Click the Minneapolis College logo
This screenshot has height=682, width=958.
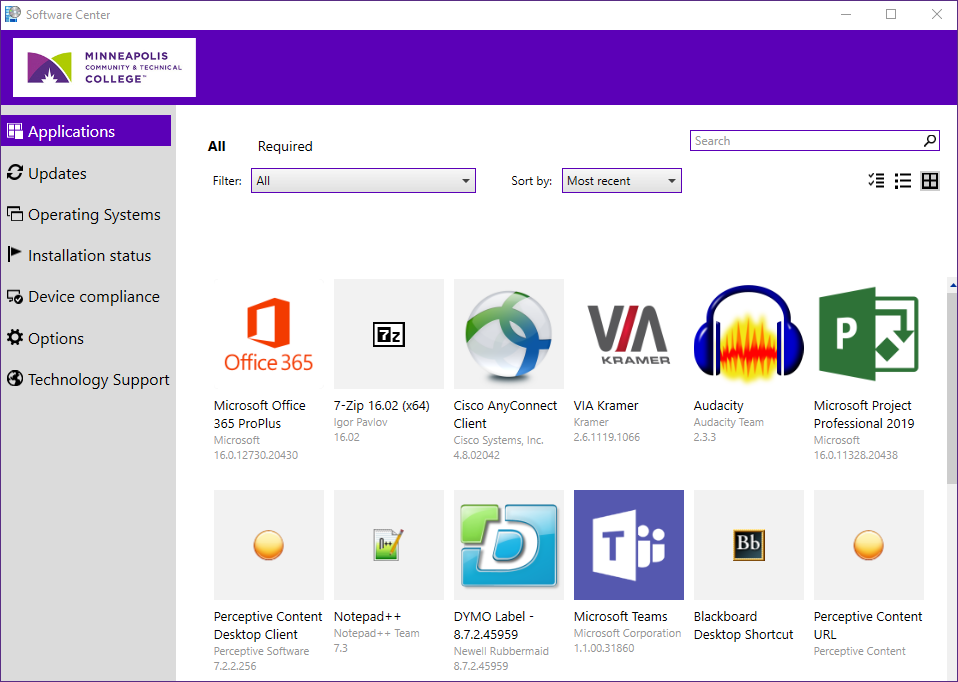pyautogui.click(x=104, y=67)
